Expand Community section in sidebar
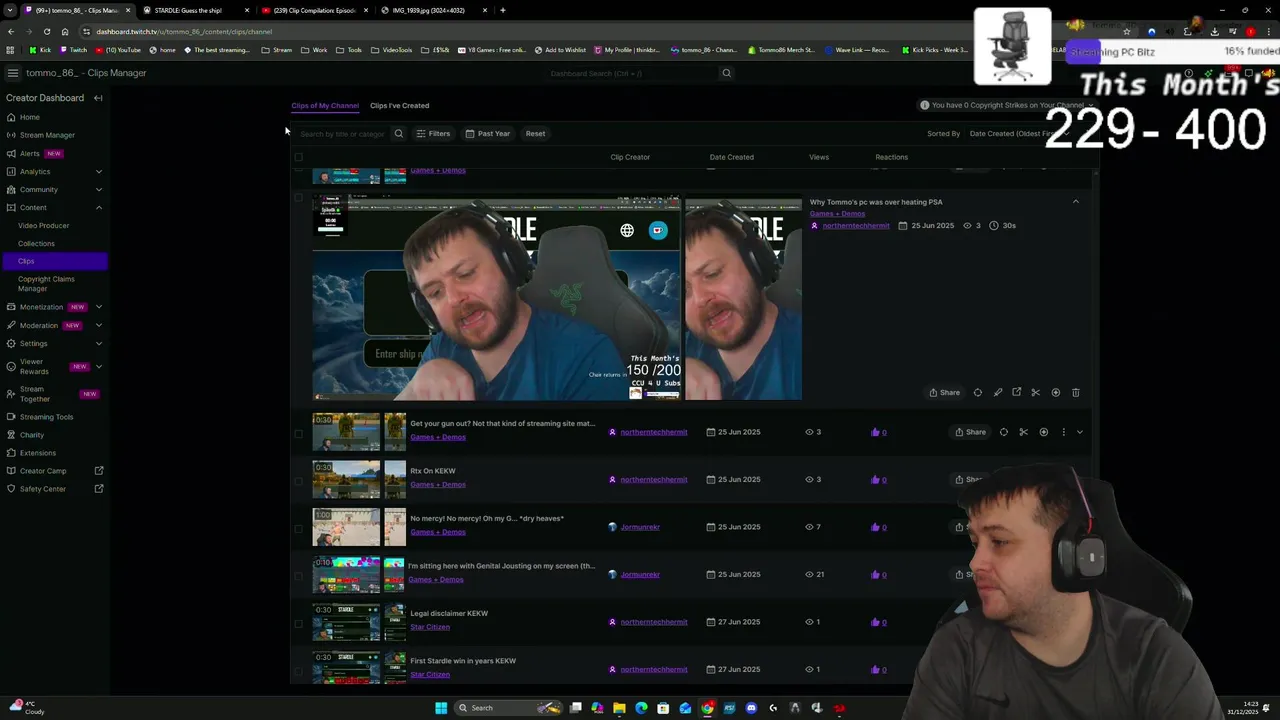The height and width of the screenshot is (720, 1280). 98,189
